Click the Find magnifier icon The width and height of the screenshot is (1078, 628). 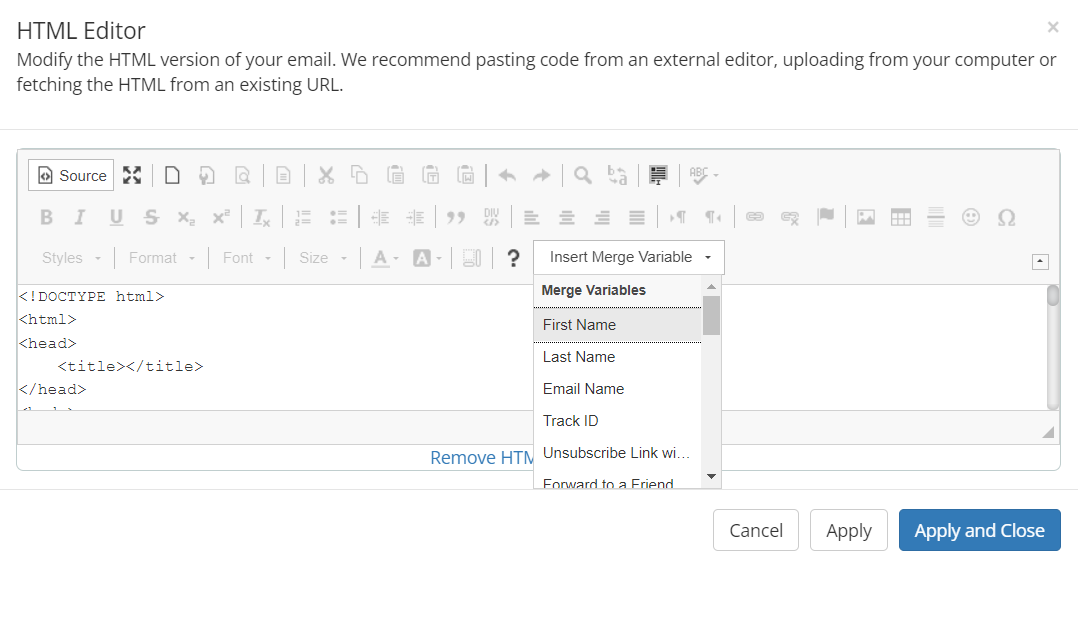click(x=582, y=175)
